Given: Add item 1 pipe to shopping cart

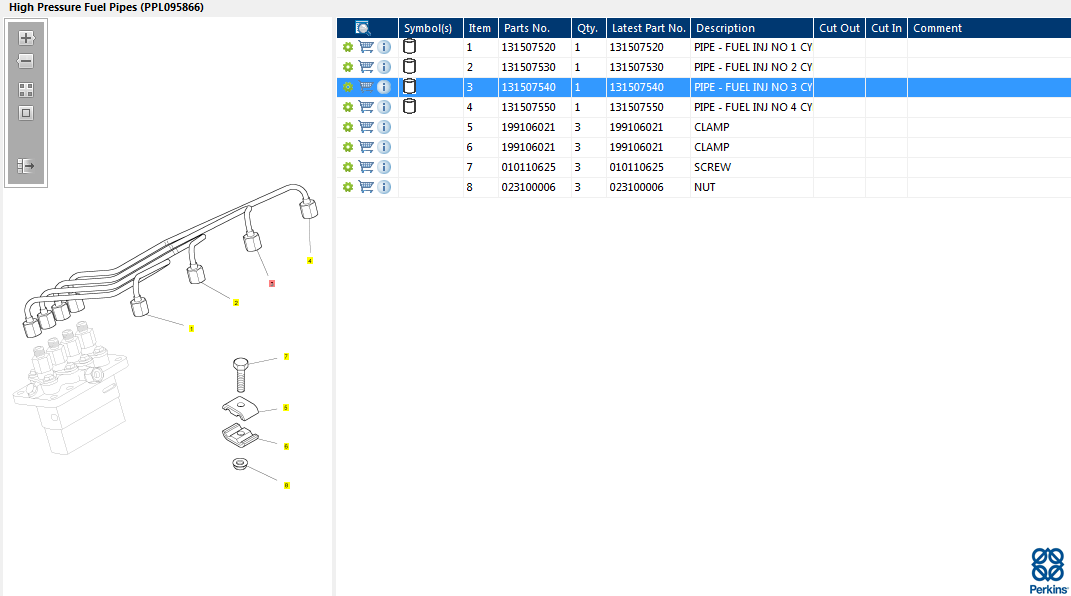Looking at the screenshot, I should [x=366, y=47].
